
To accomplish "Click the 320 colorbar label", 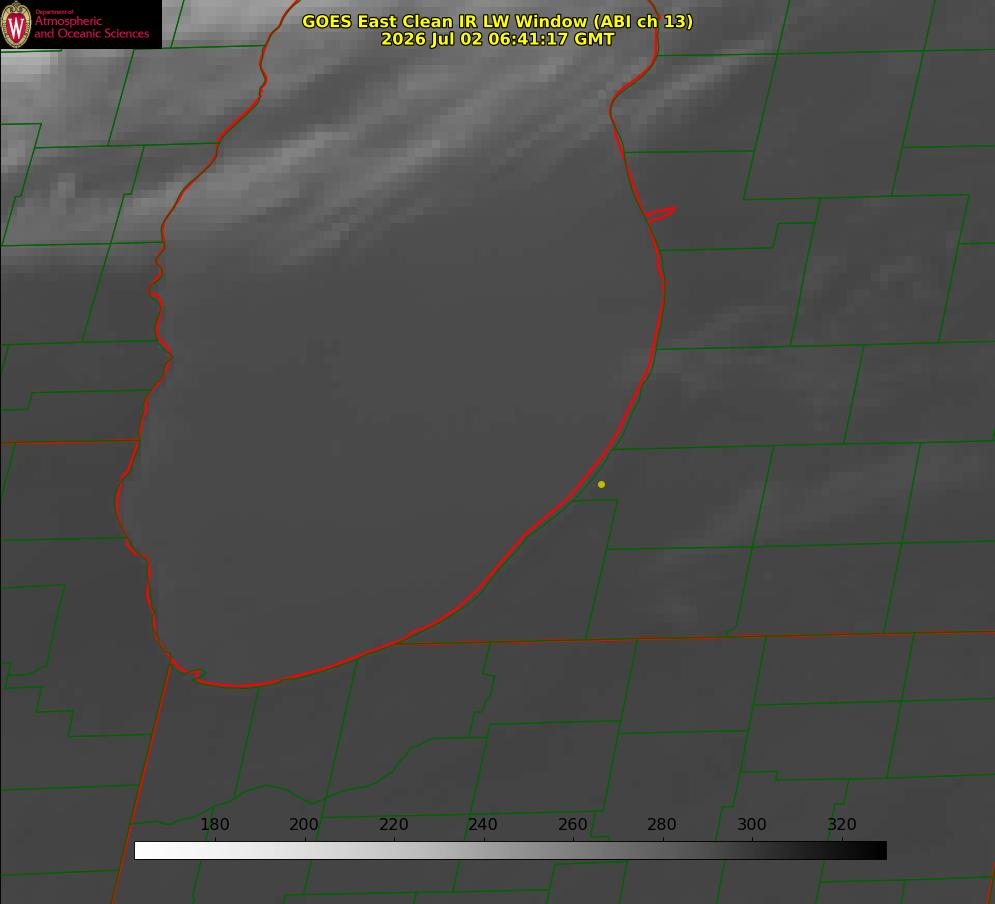I will 841,824.
